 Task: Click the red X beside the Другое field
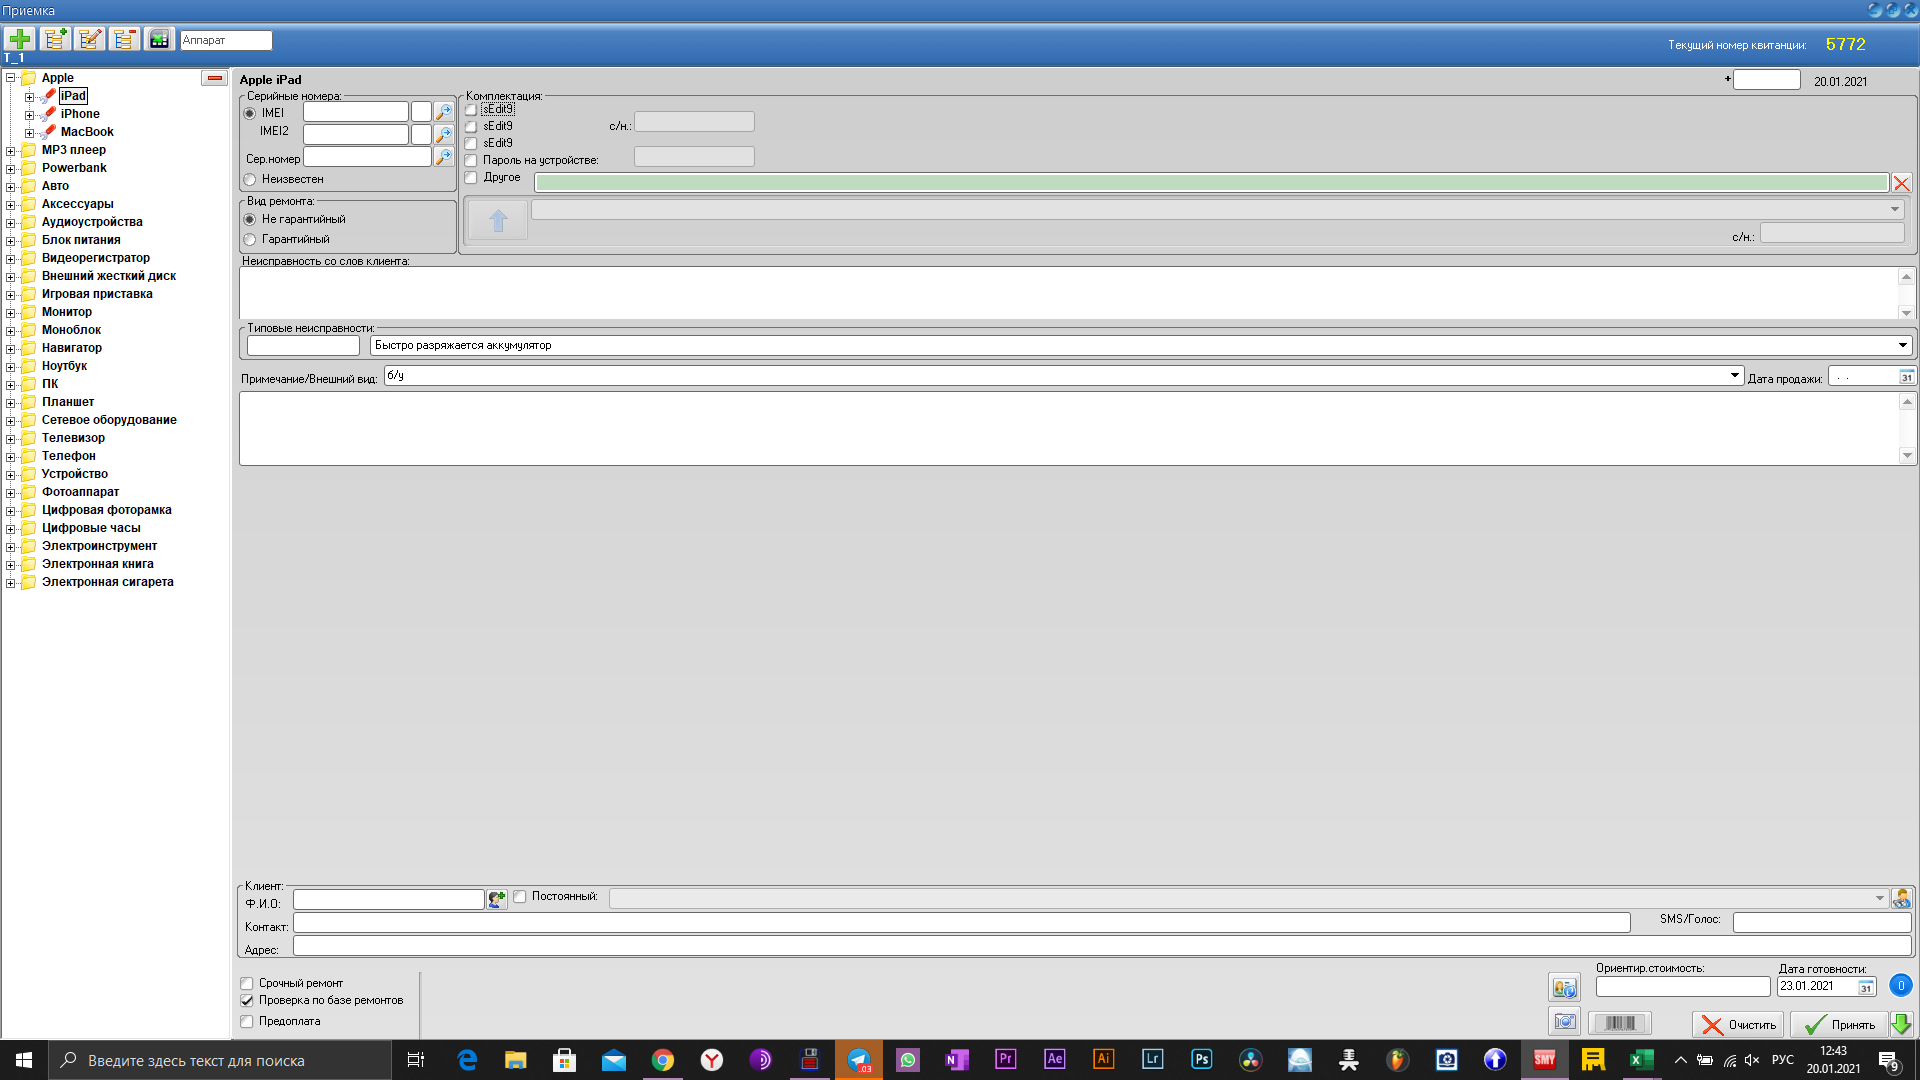[1901, 183]
